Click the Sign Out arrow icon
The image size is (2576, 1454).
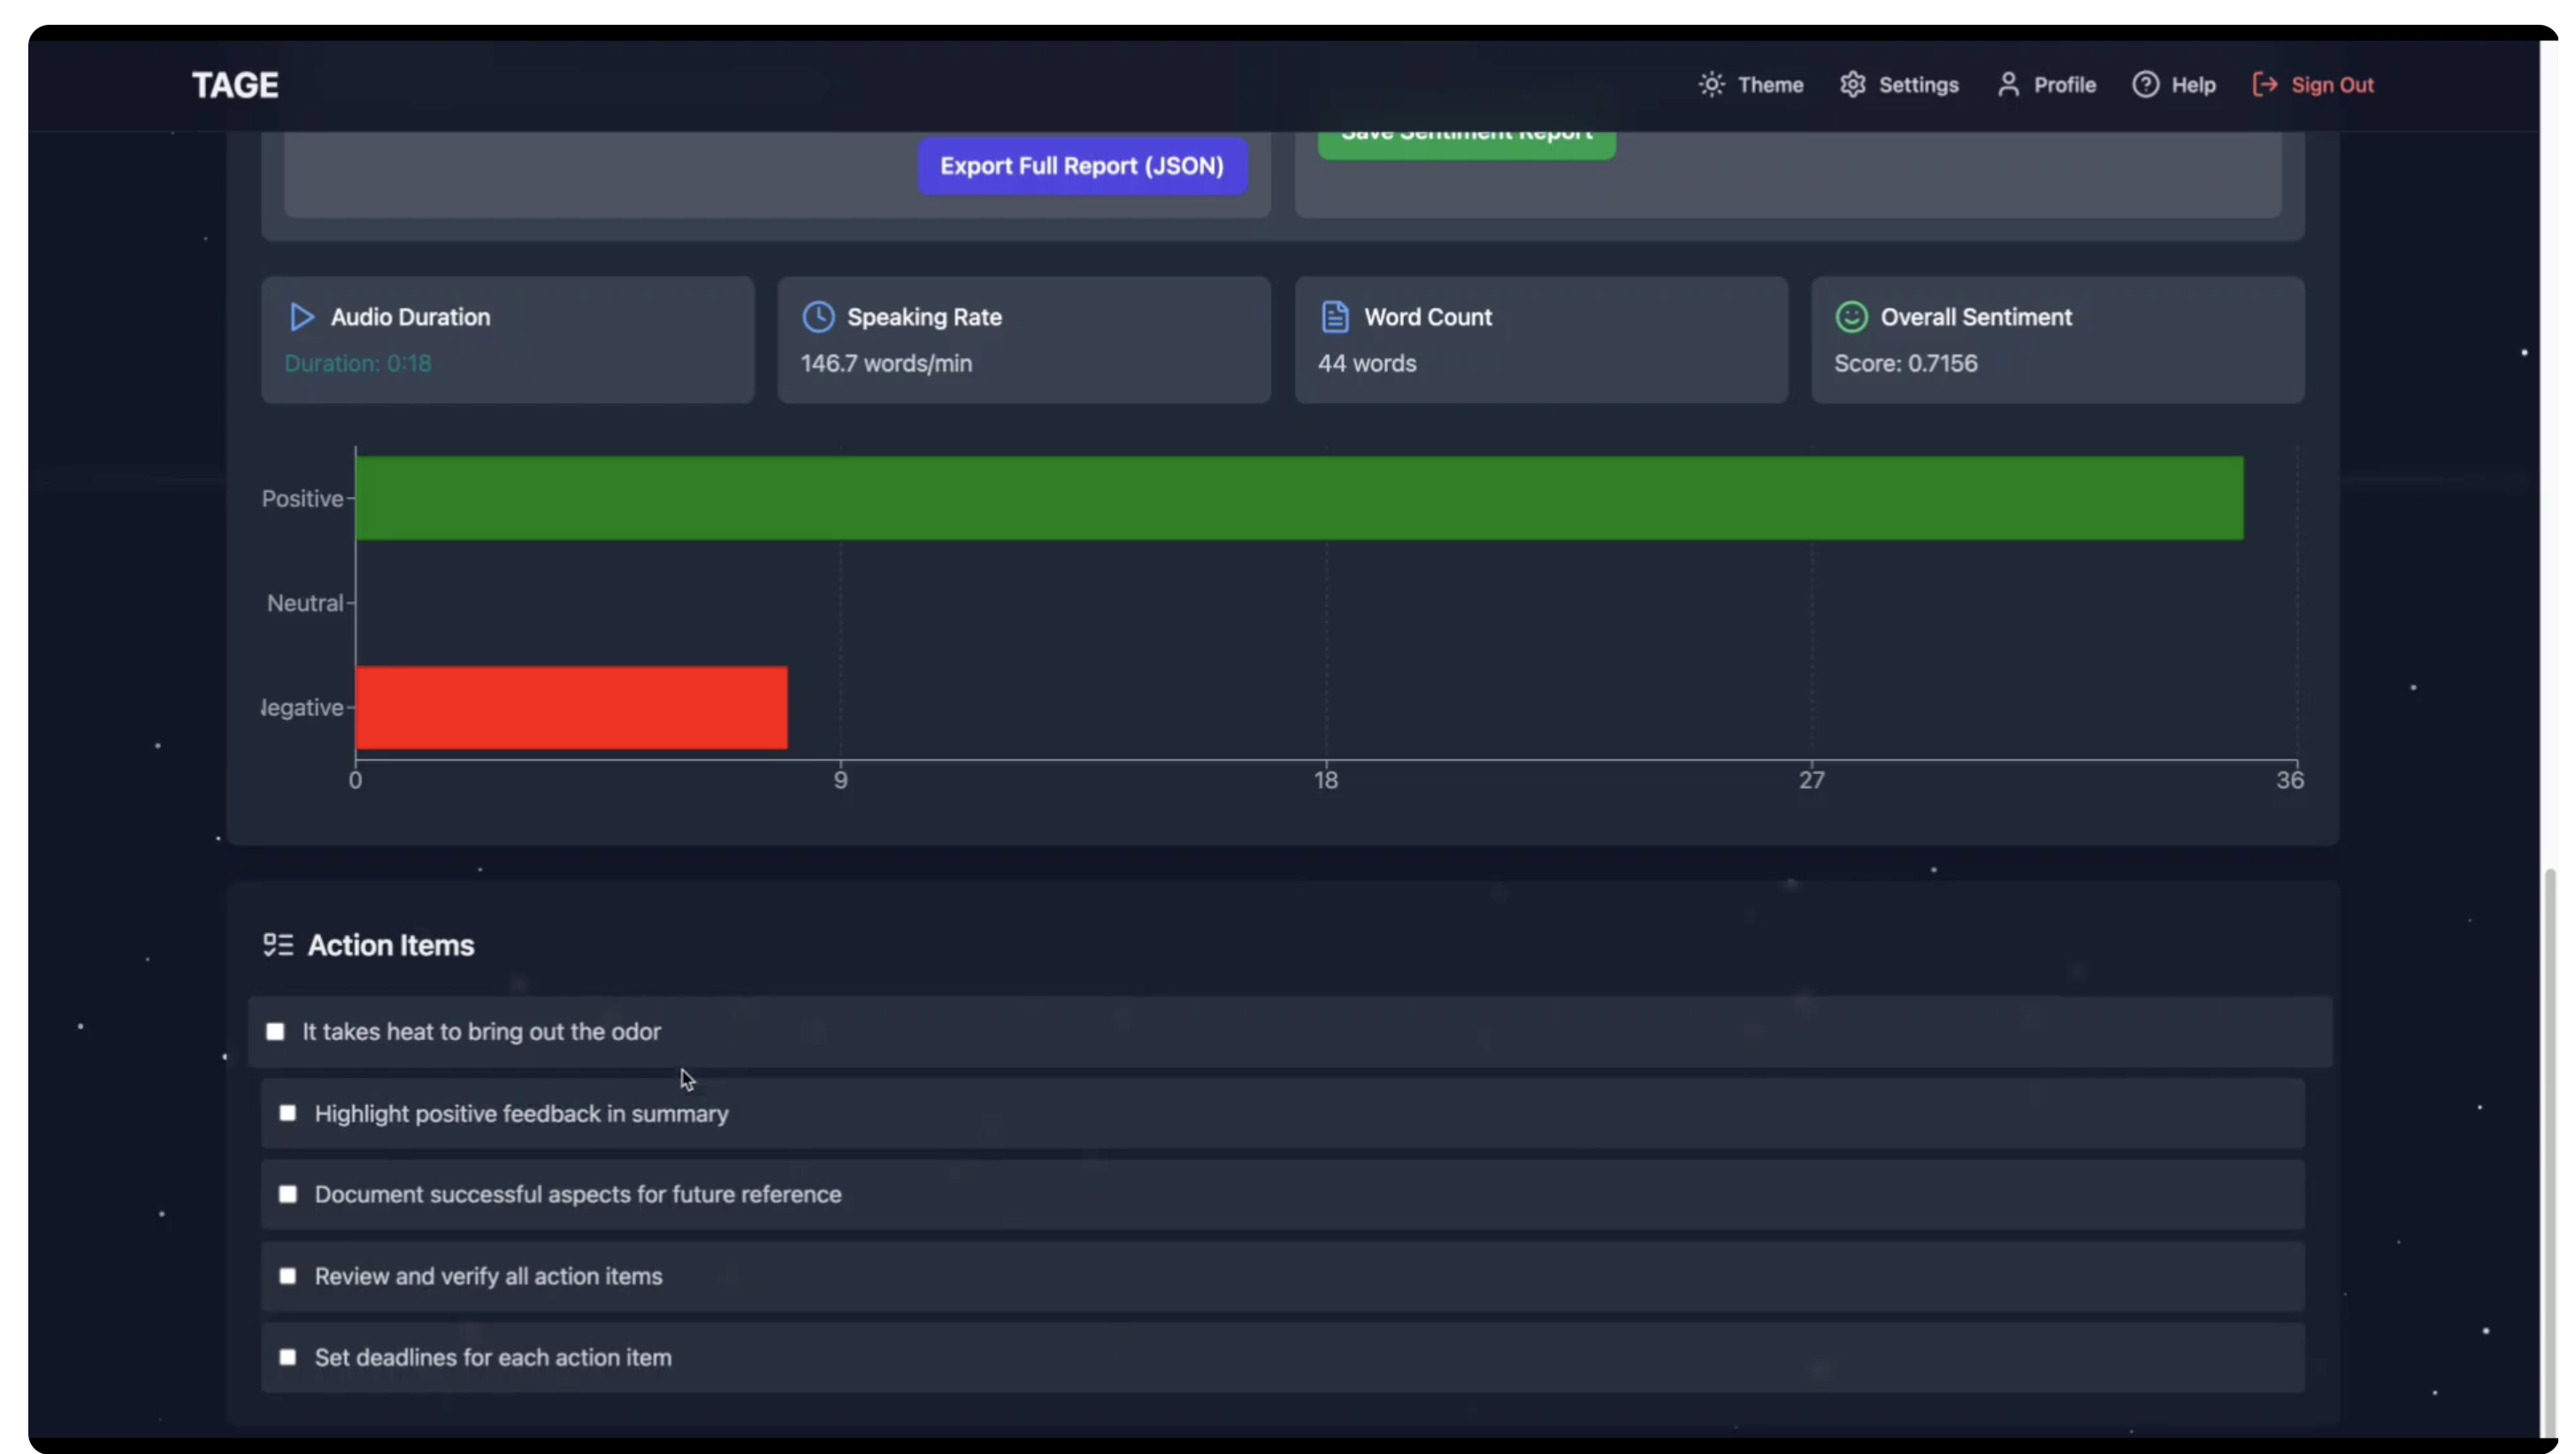pyautogui.click(x=2264, y=85)
